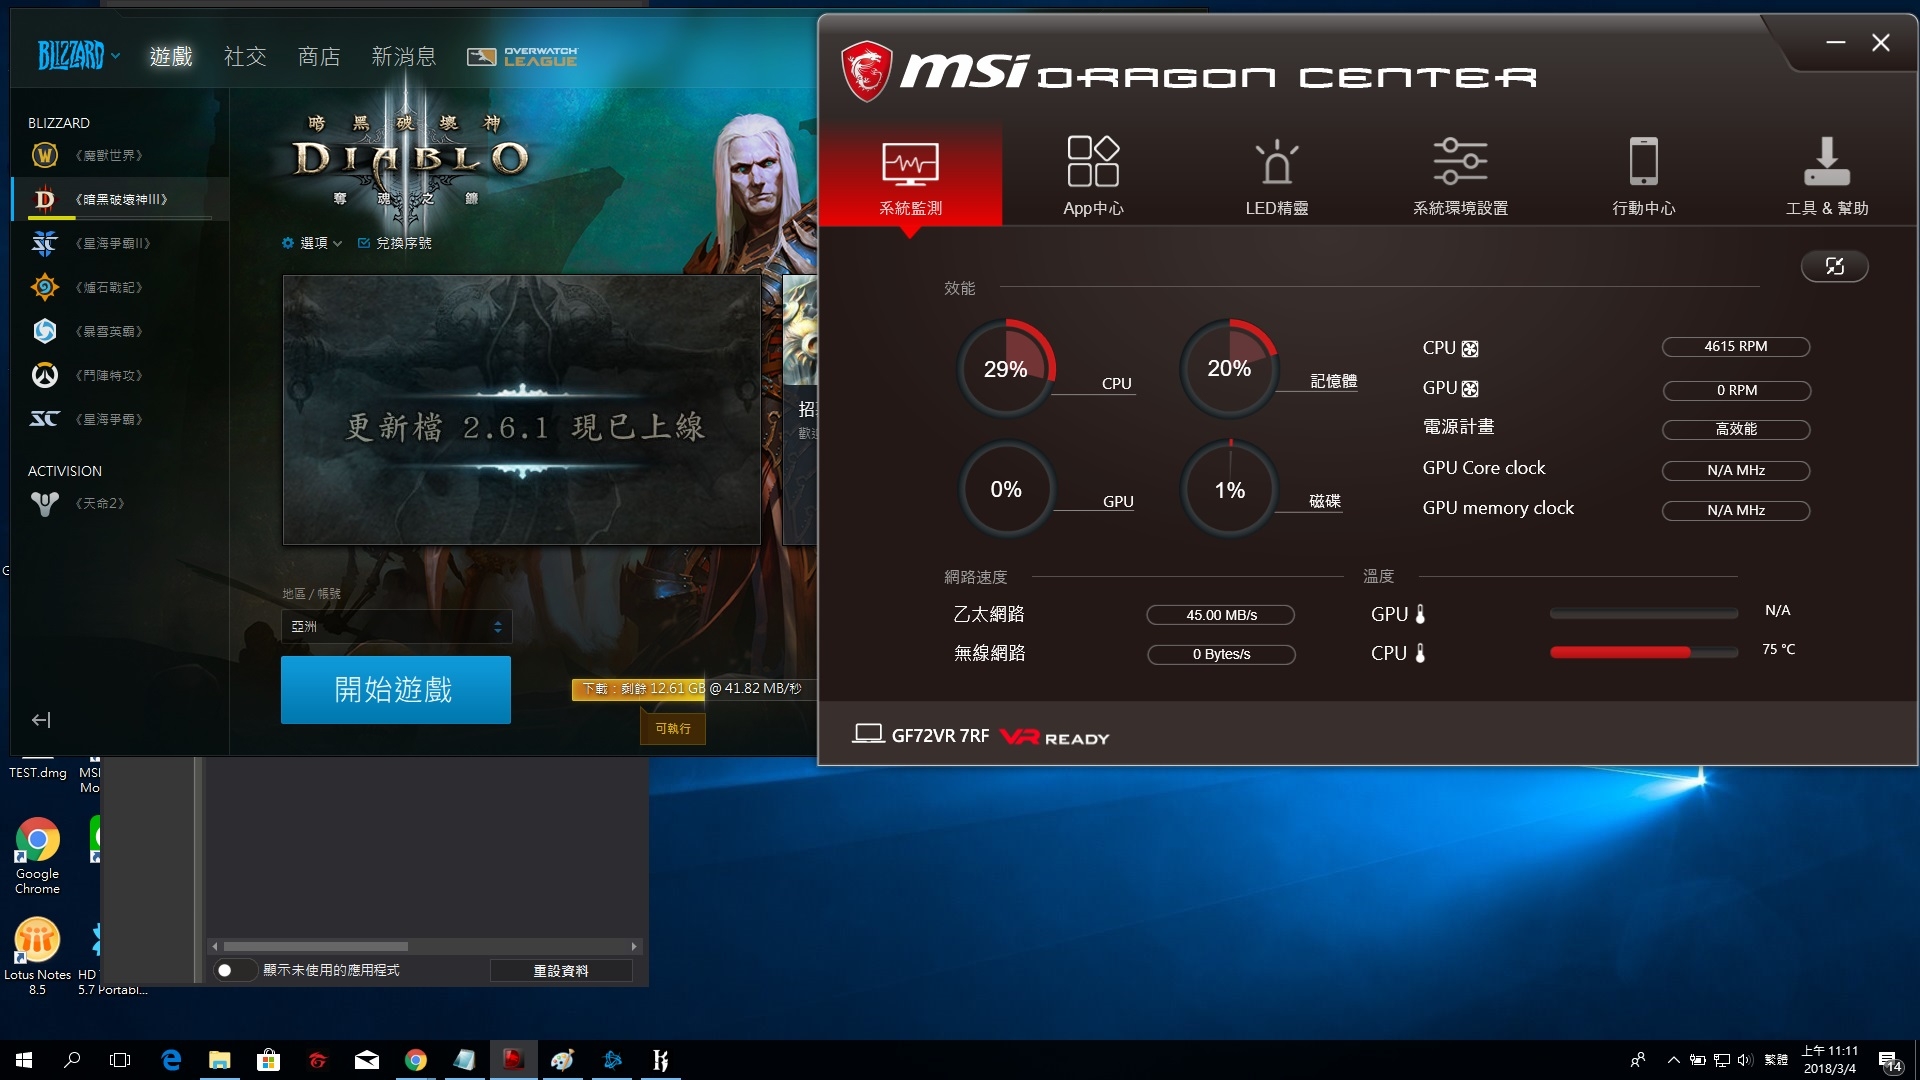Open the Overwatch League link

click(x=522, y=57)
